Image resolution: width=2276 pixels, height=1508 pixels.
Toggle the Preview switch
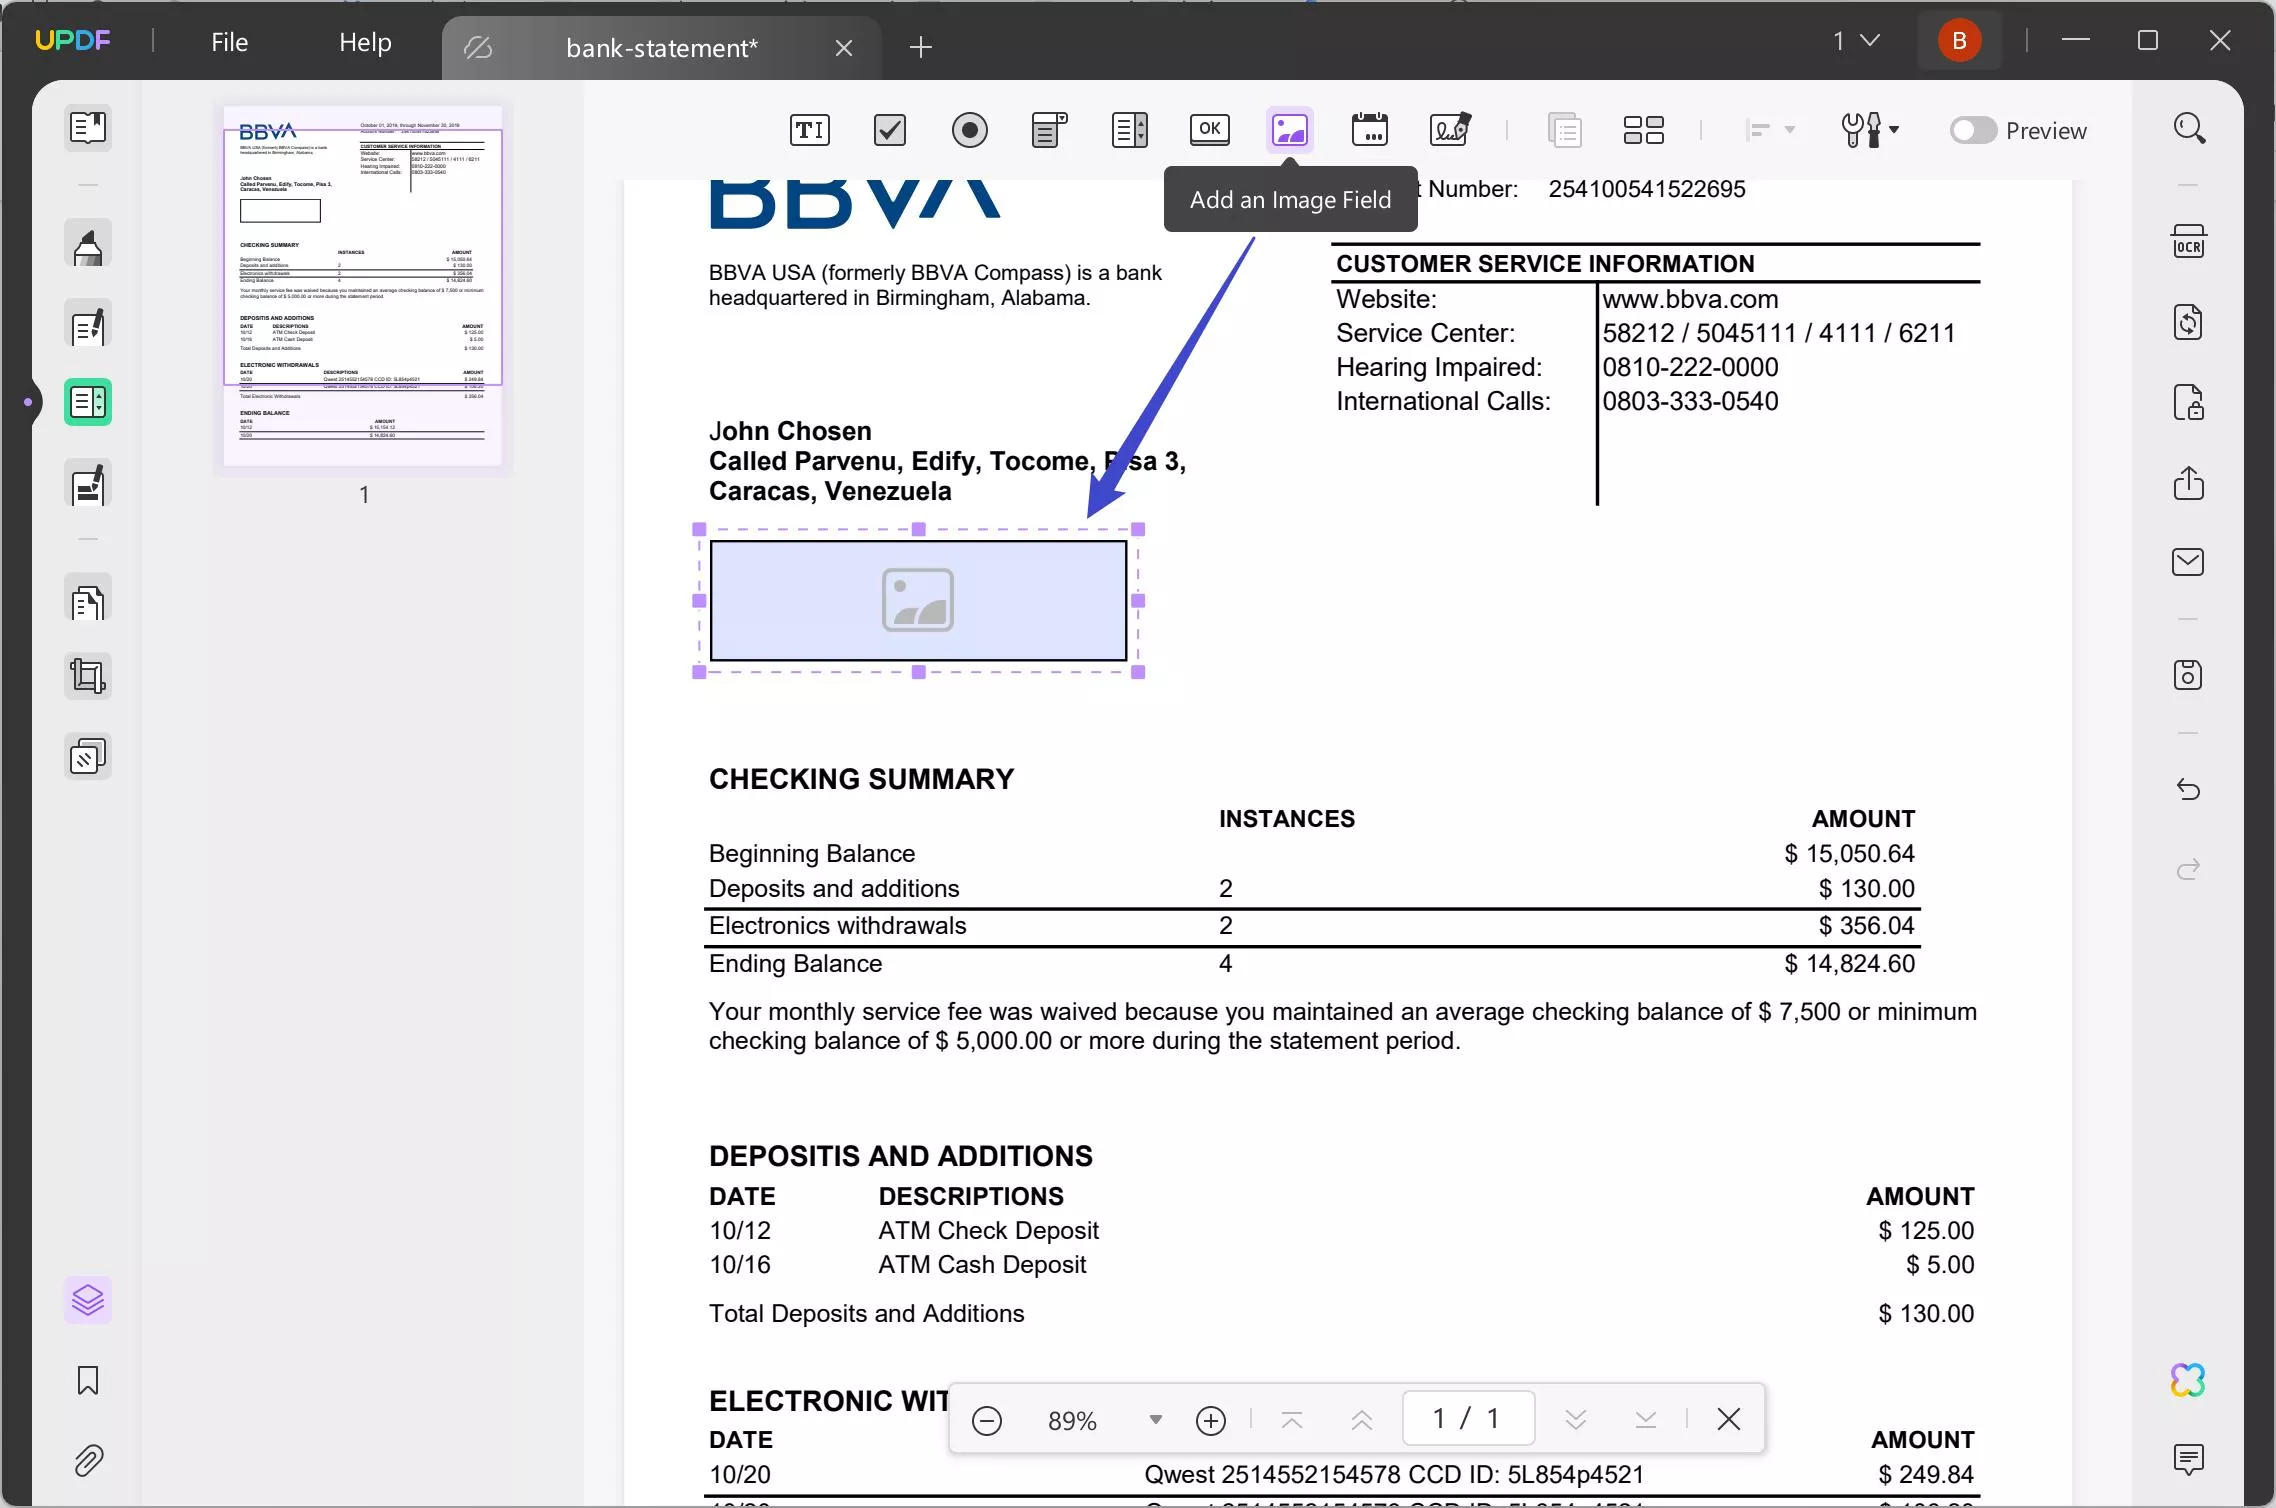pyautogui.click(x=1972, y=131)
